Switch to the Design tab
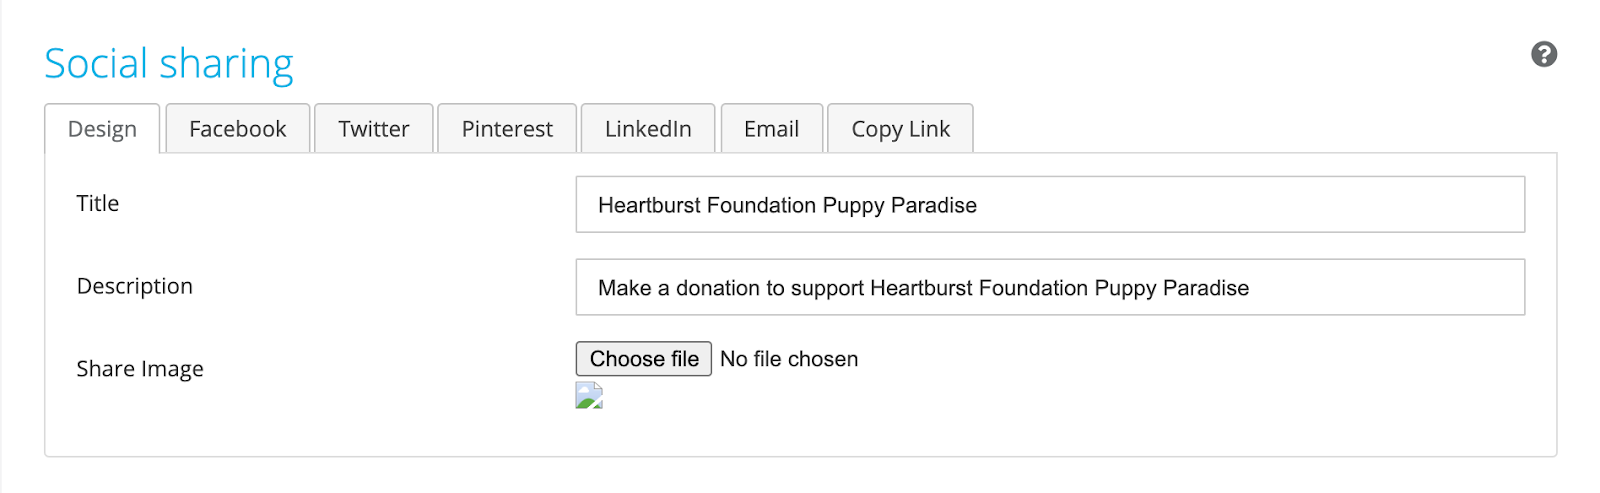The width and height of the screenshot is (1600, 493). [102, 129]
